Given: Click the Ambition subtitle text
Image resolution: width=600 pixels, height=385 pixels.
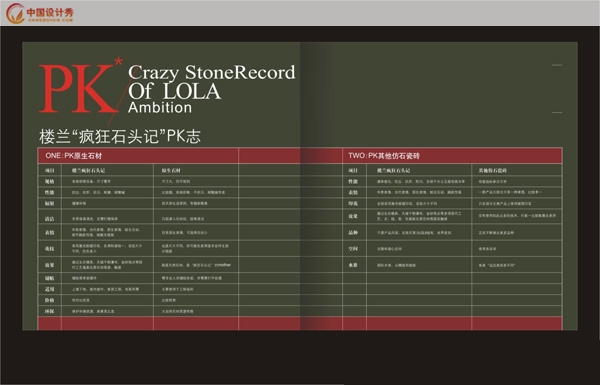Looking at the screenshot, I should pos(160,108).
